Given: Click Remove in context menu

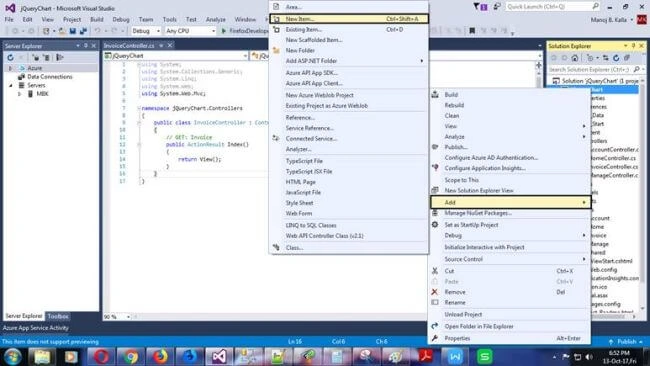Looking at the screenshot, I should click(x=509, y=292).
